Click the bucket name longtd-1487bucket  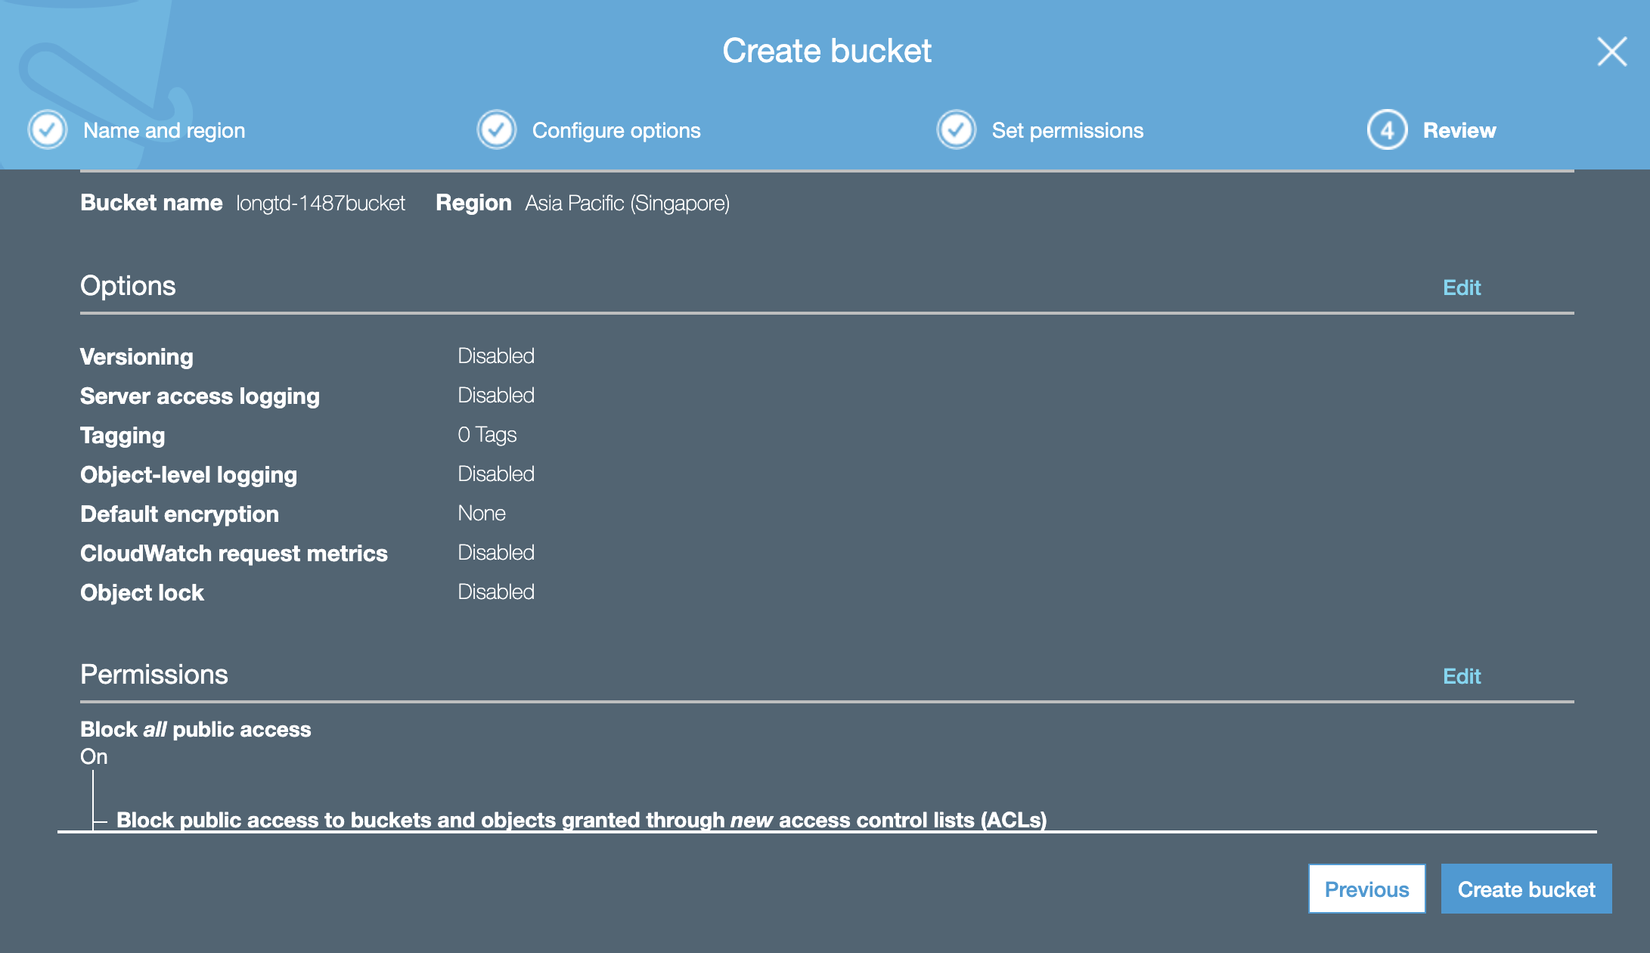point(321,204)
